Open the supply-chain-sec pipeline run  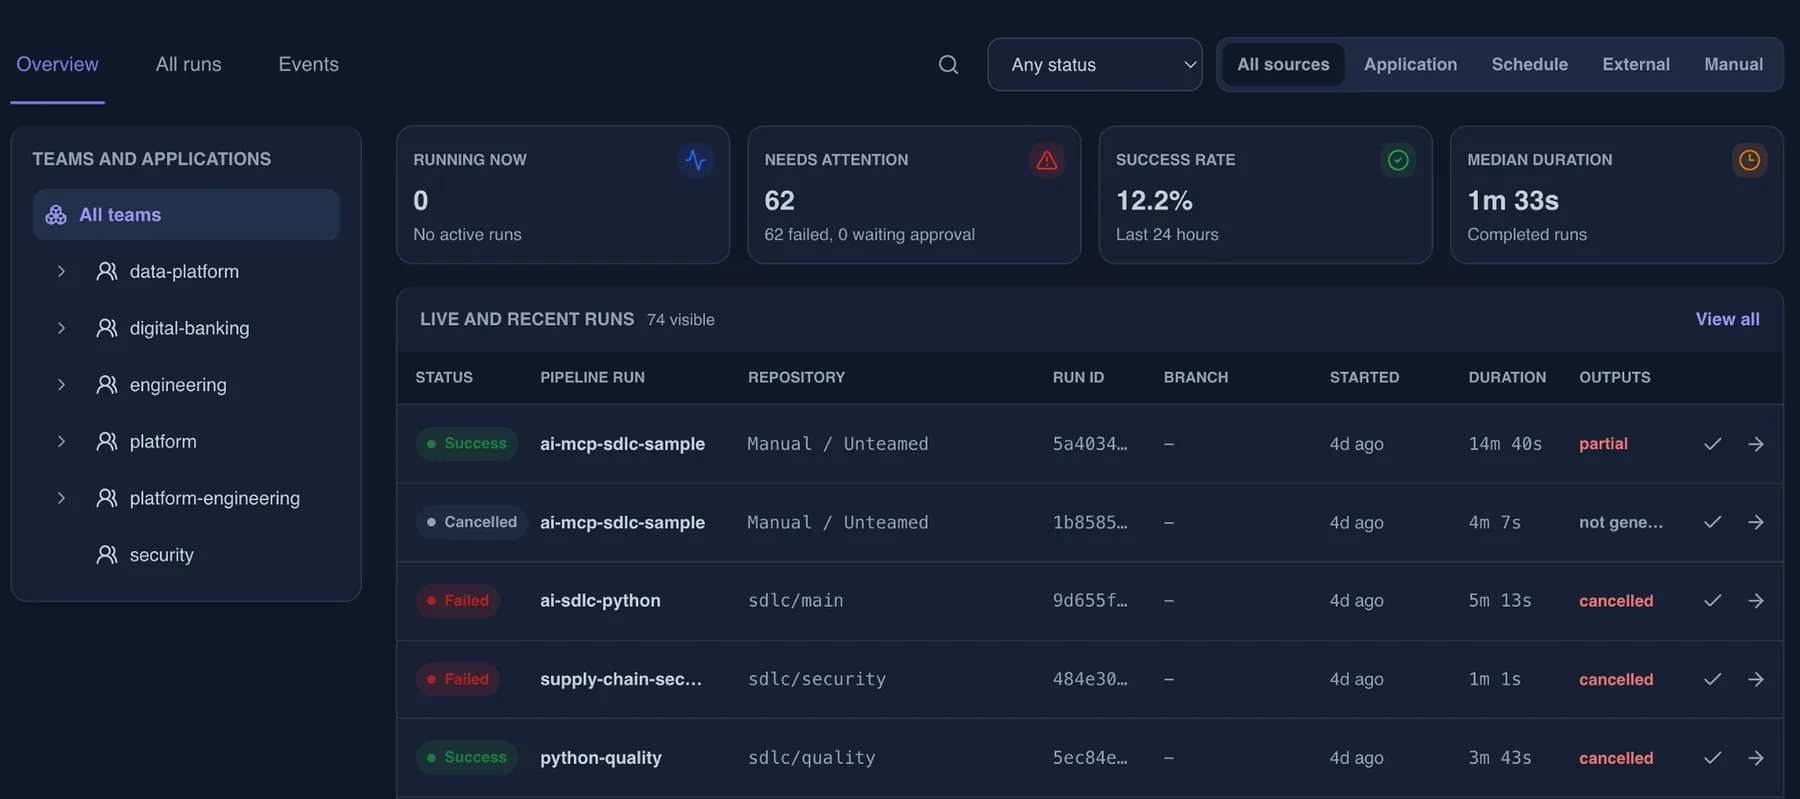(x=621, y=679)
